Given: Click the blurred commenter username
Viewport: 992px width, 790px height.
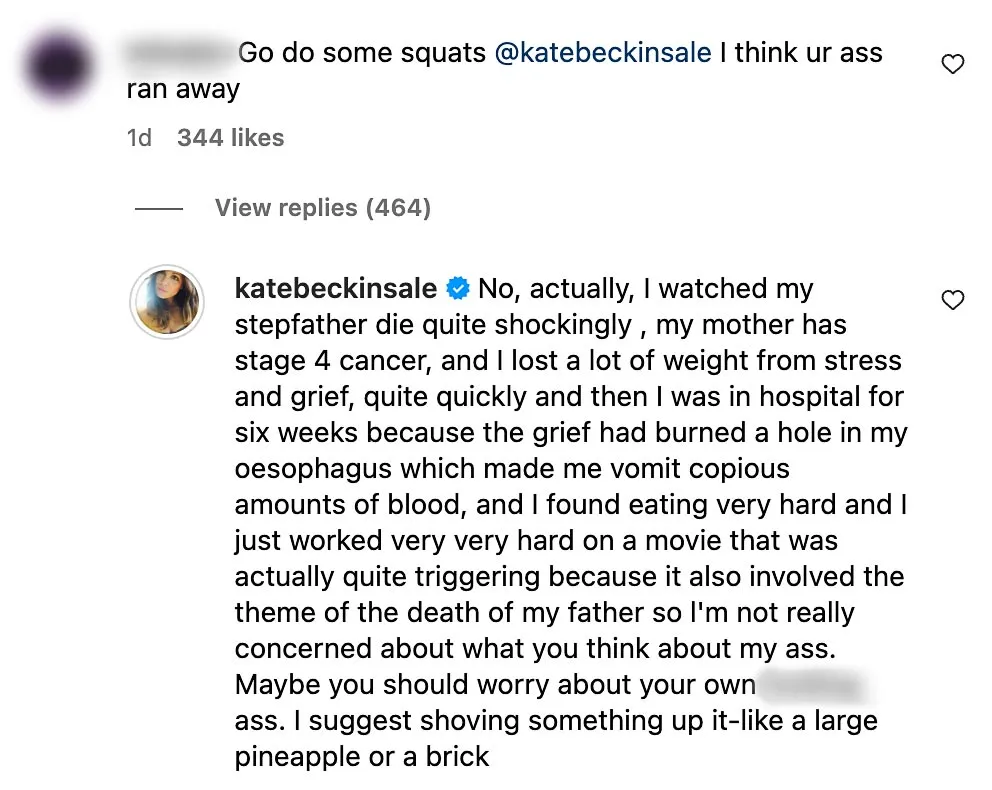Looking at the screenshot, I should [172, 52].
